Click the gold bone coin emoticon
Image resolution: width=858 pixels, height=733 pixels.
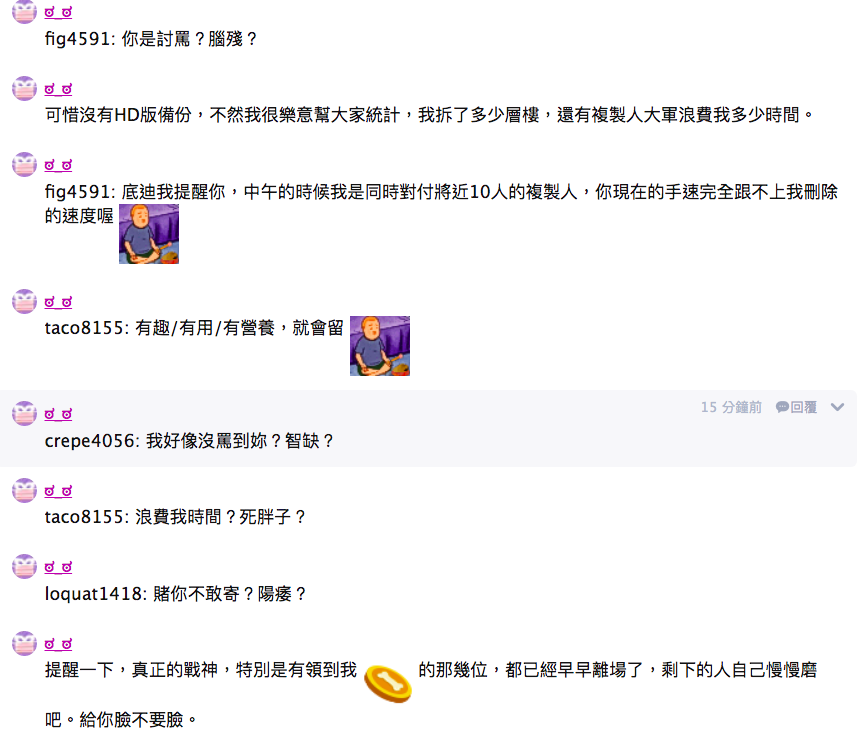point(388,683)
